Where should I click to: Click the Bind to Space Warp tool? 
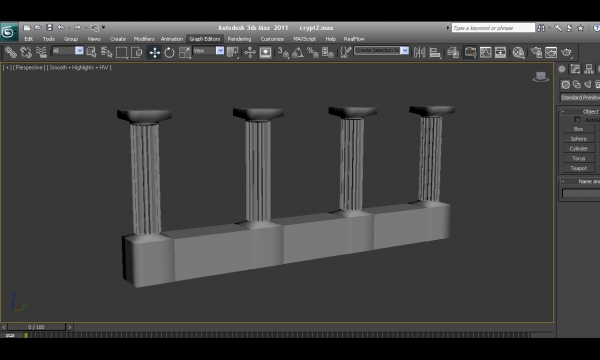pos(41,52)
